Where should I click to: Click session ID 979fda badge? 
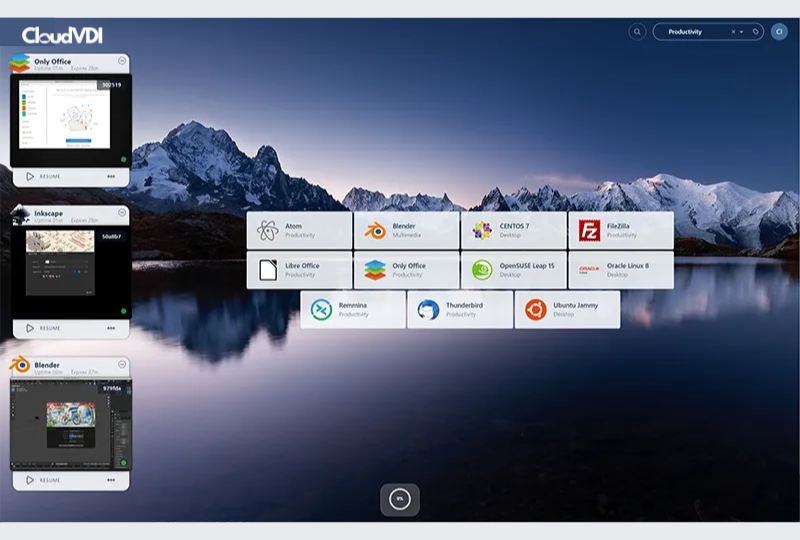(x=112, y=388)
